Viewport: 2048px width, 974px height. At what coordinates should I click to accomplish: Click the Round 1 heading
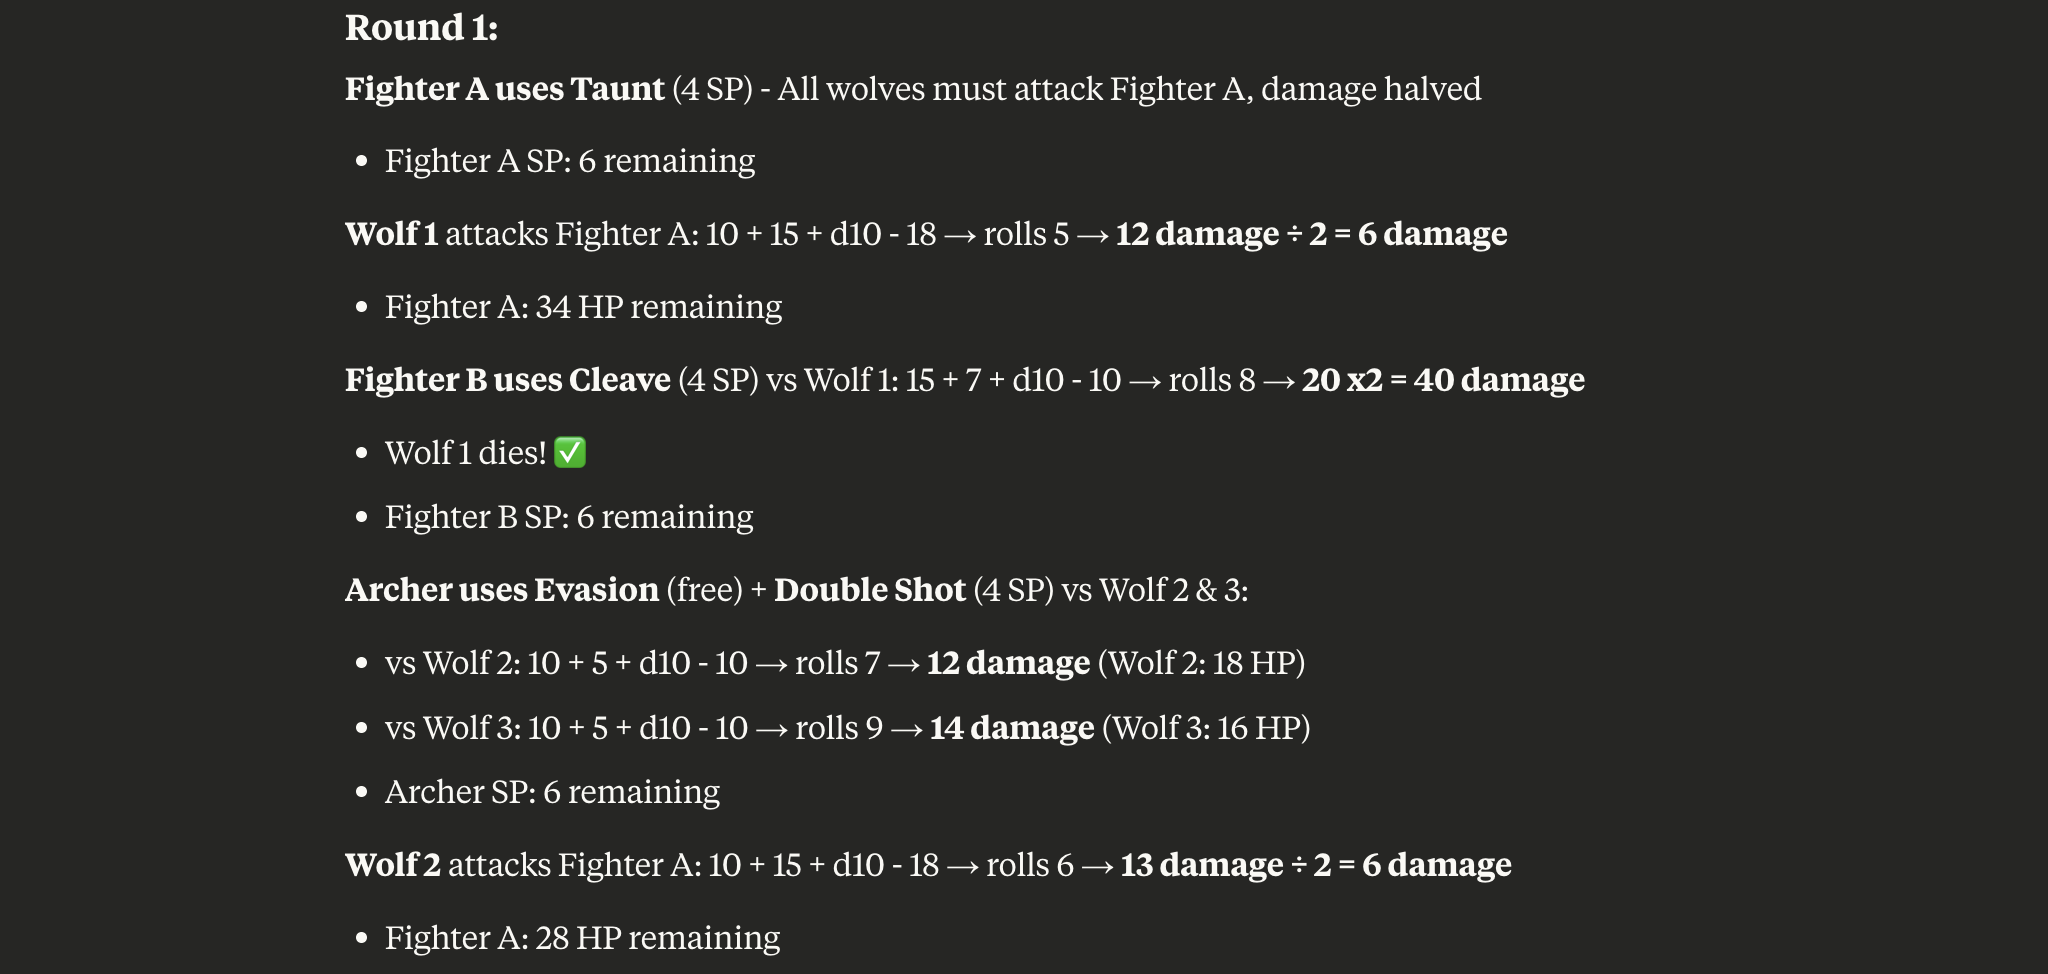[x=421, y=28]
